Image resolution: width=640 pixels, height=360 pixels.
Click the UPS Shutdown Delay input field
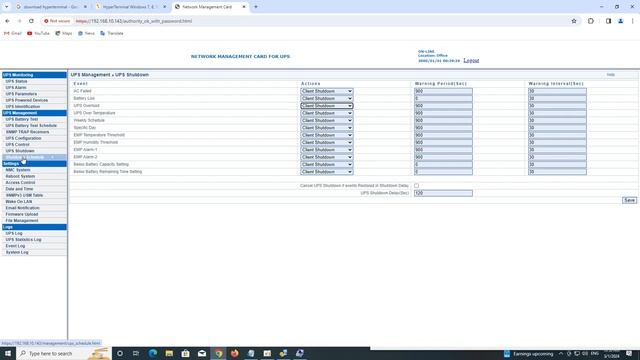click(443, 193)
